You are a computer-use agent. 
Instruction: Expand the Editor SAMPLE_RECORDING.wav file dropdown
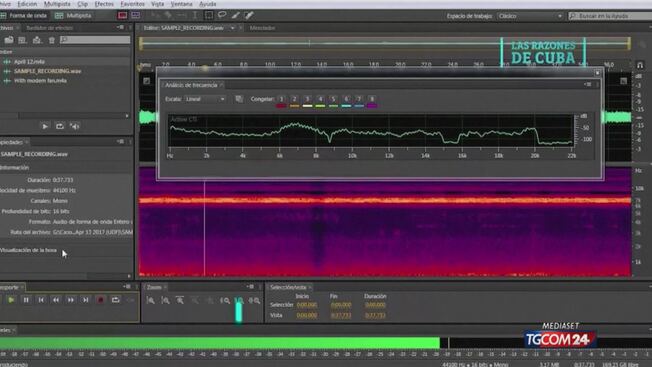pos(232,28)
